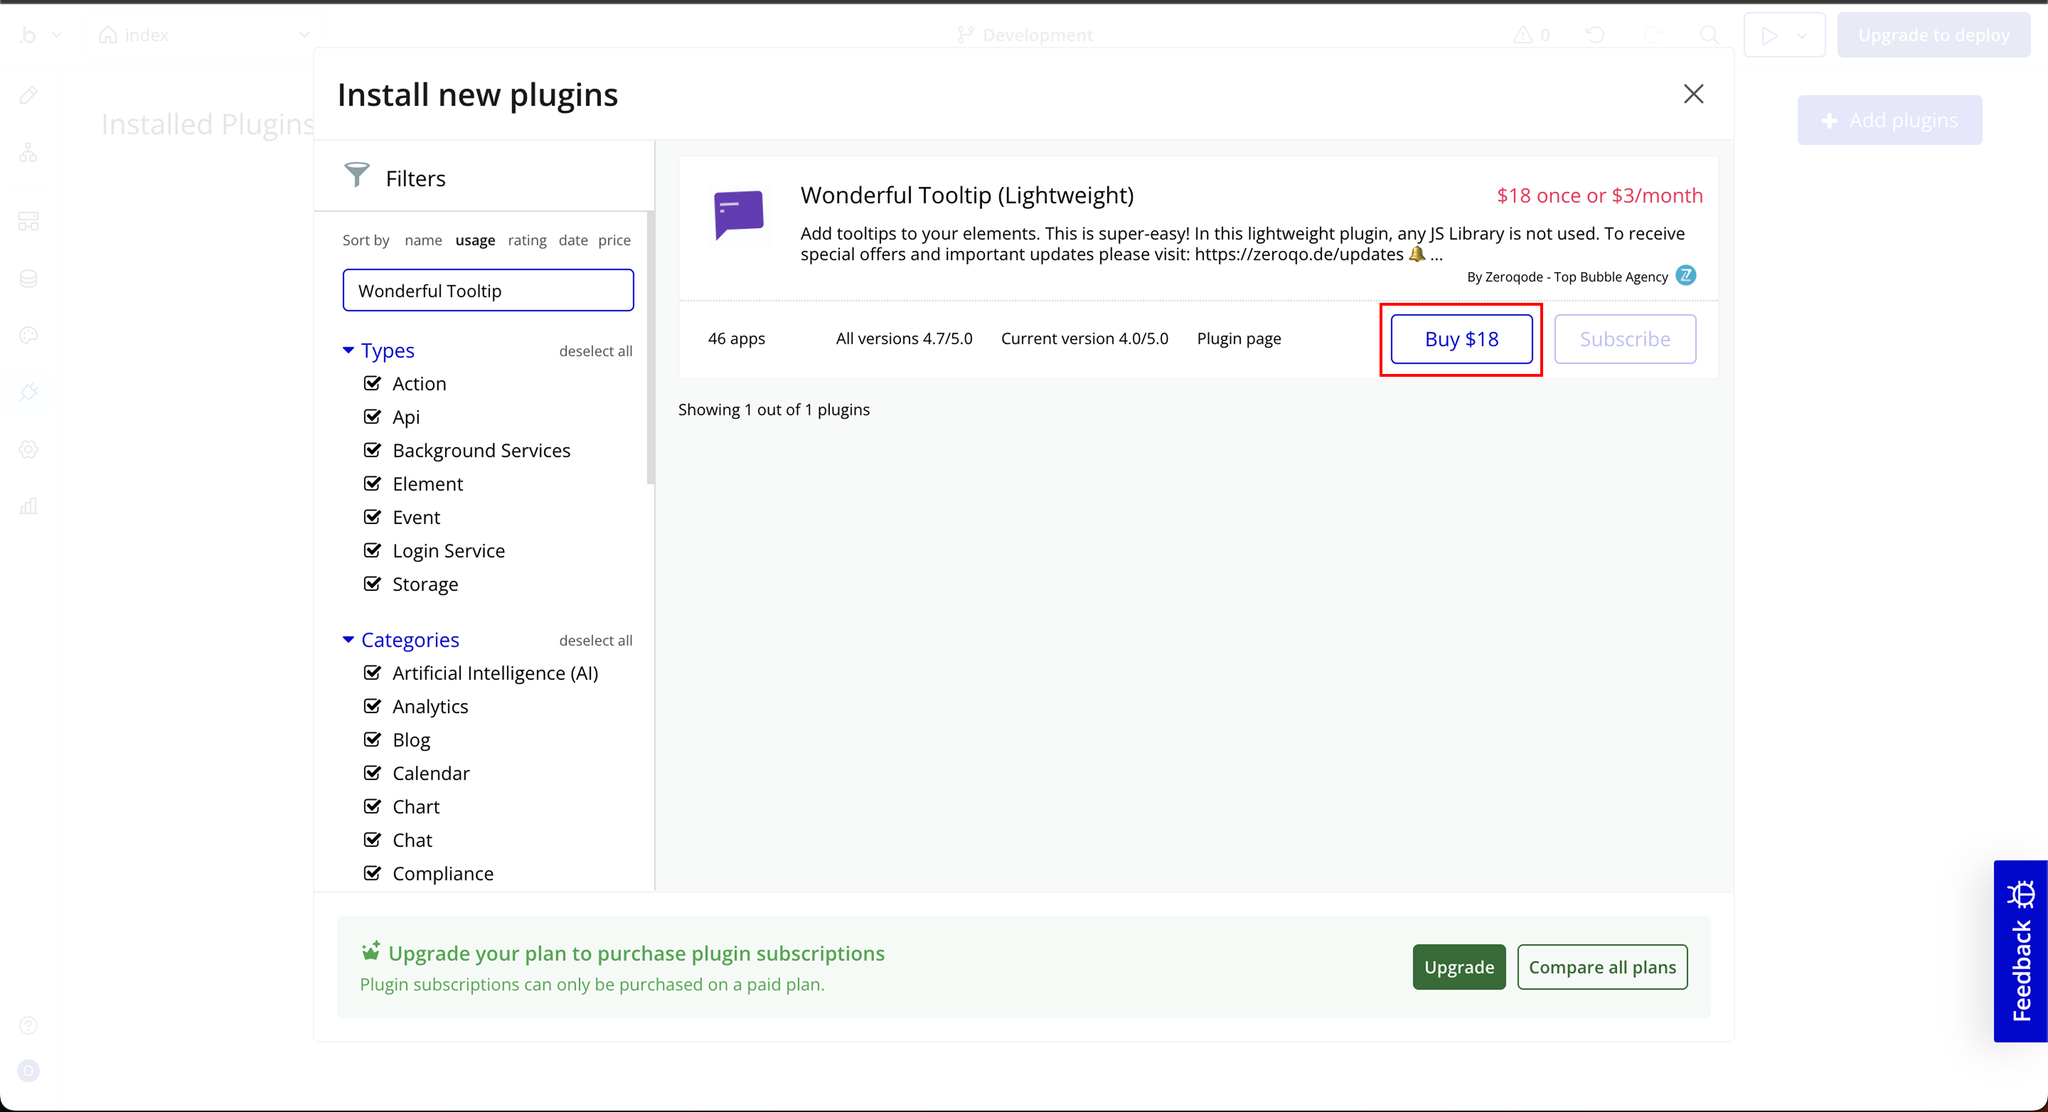The width and height of the screenshot is (2048, 1112).
Task: Open the Backend workflows sidebar icon
Action: click(x=28, y=221)
